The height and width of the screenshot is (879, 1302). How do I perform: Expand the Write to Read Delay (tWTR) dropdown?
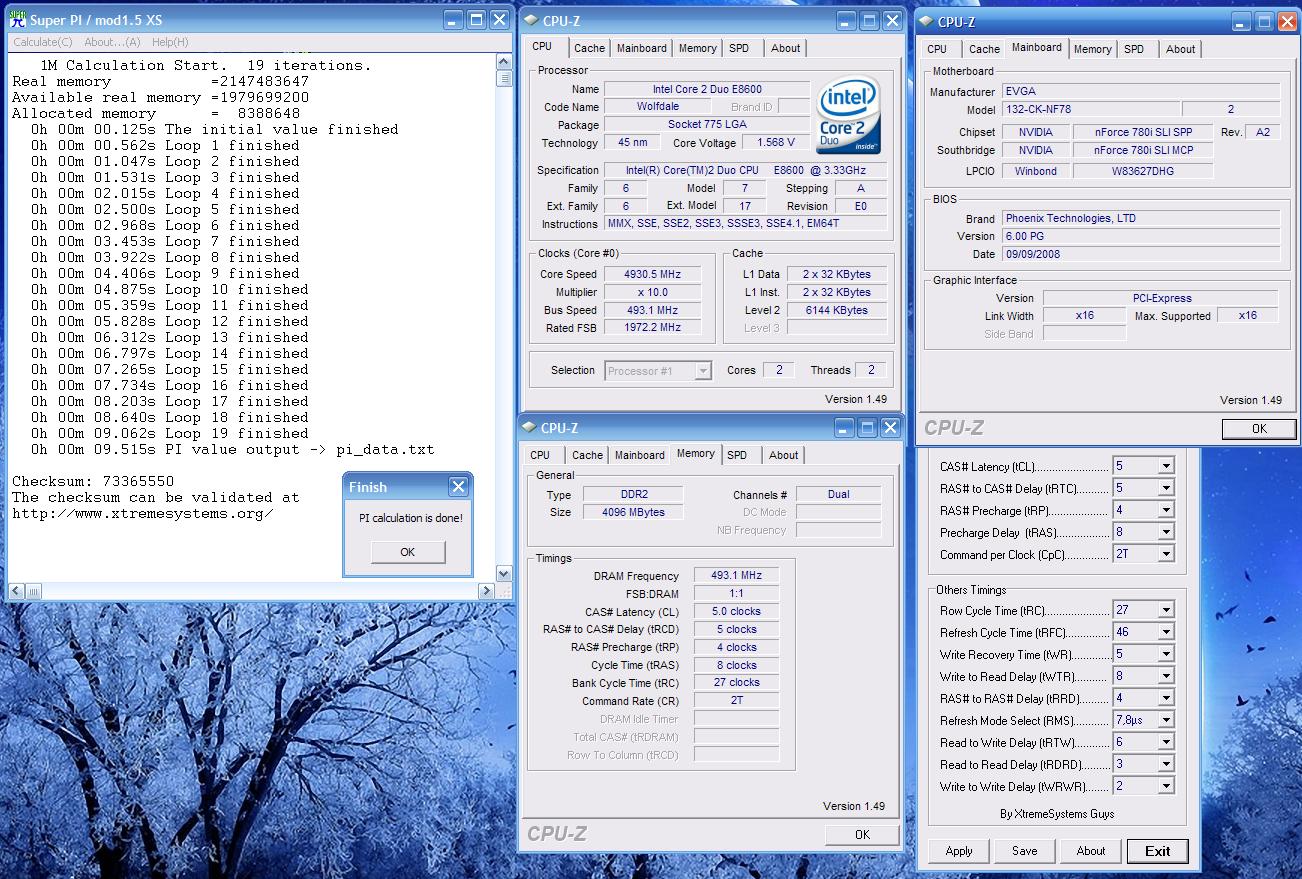pyautogui.click(x=1165, y=676)
